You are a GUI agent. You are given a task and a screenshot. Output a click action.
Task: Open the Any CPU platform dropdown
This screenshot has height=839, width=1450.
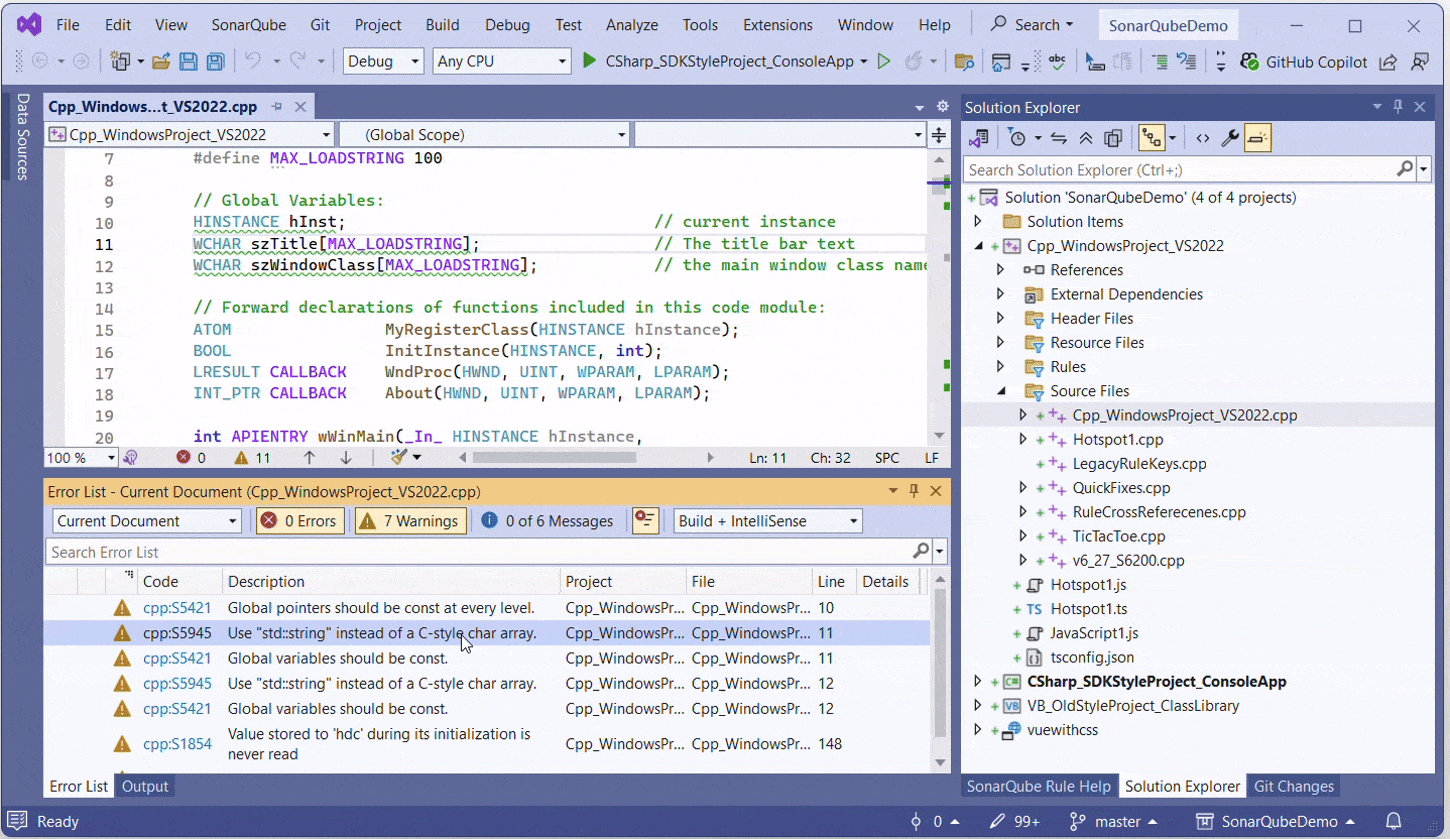(x=501, y=62)
